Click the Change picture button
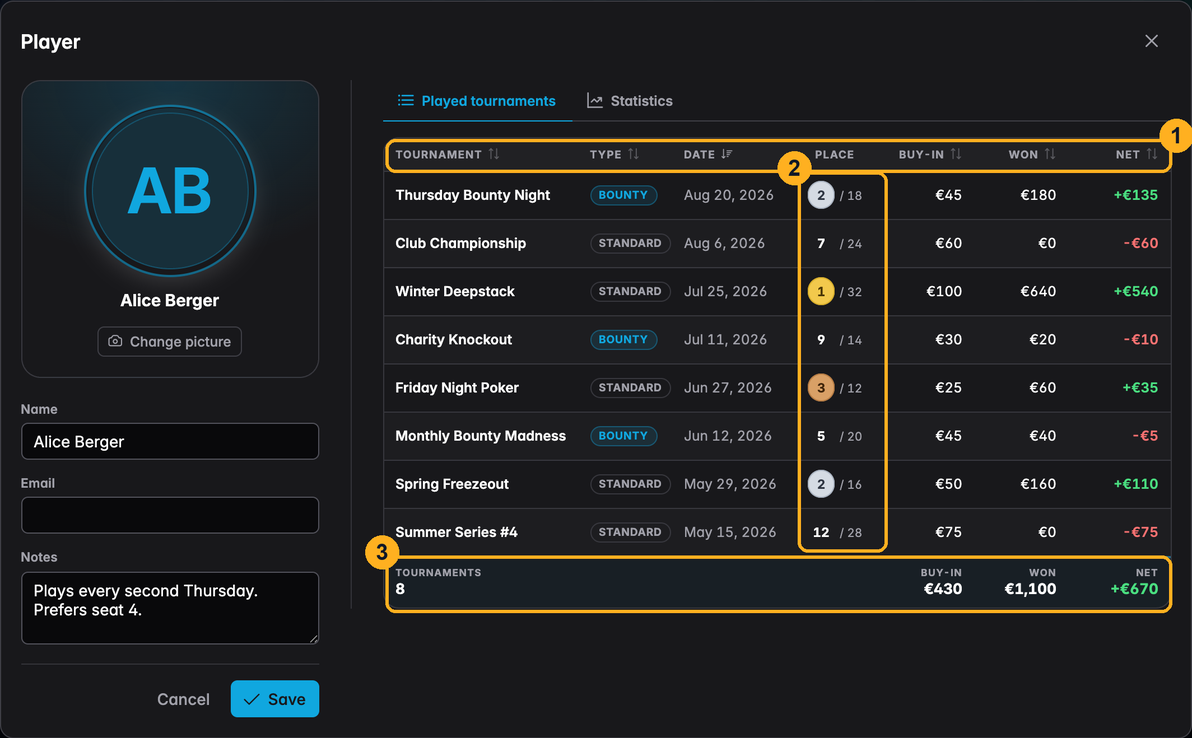1192x738 pixels. pyautogui.click(x=170, y=341)
